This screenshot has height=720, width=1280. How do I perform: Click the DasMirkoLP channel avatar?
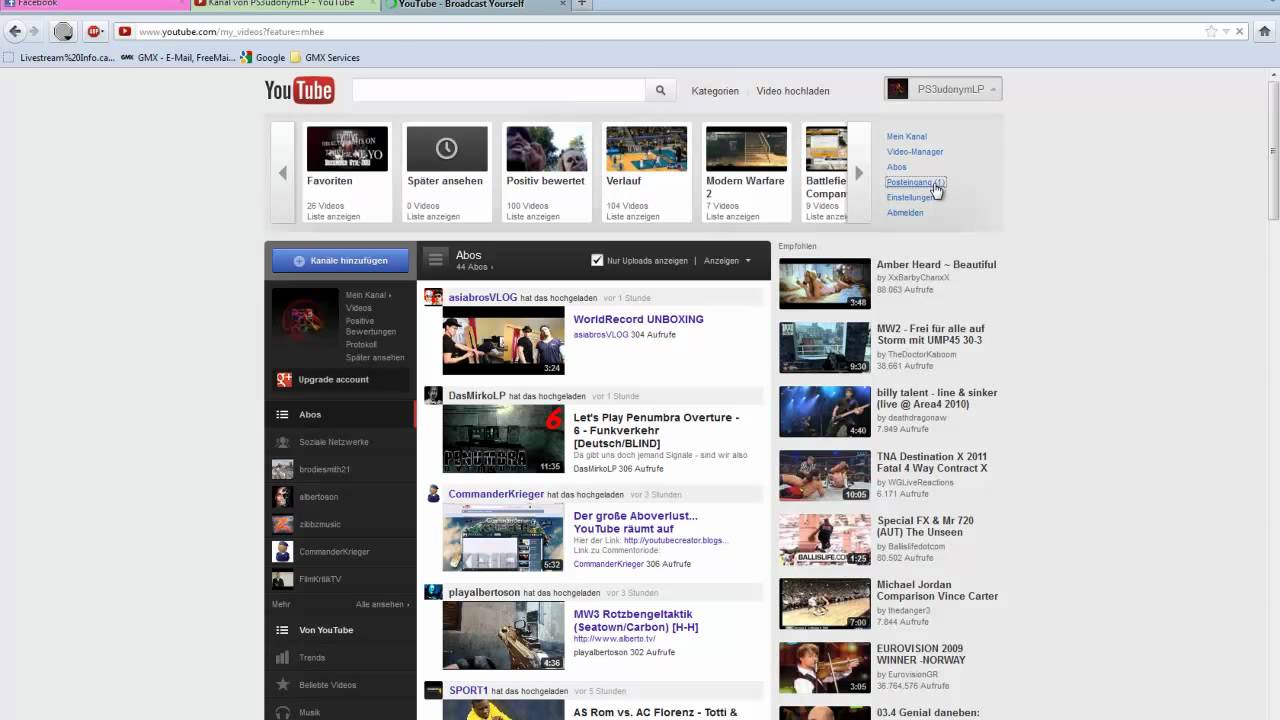[x=433, y=395]
